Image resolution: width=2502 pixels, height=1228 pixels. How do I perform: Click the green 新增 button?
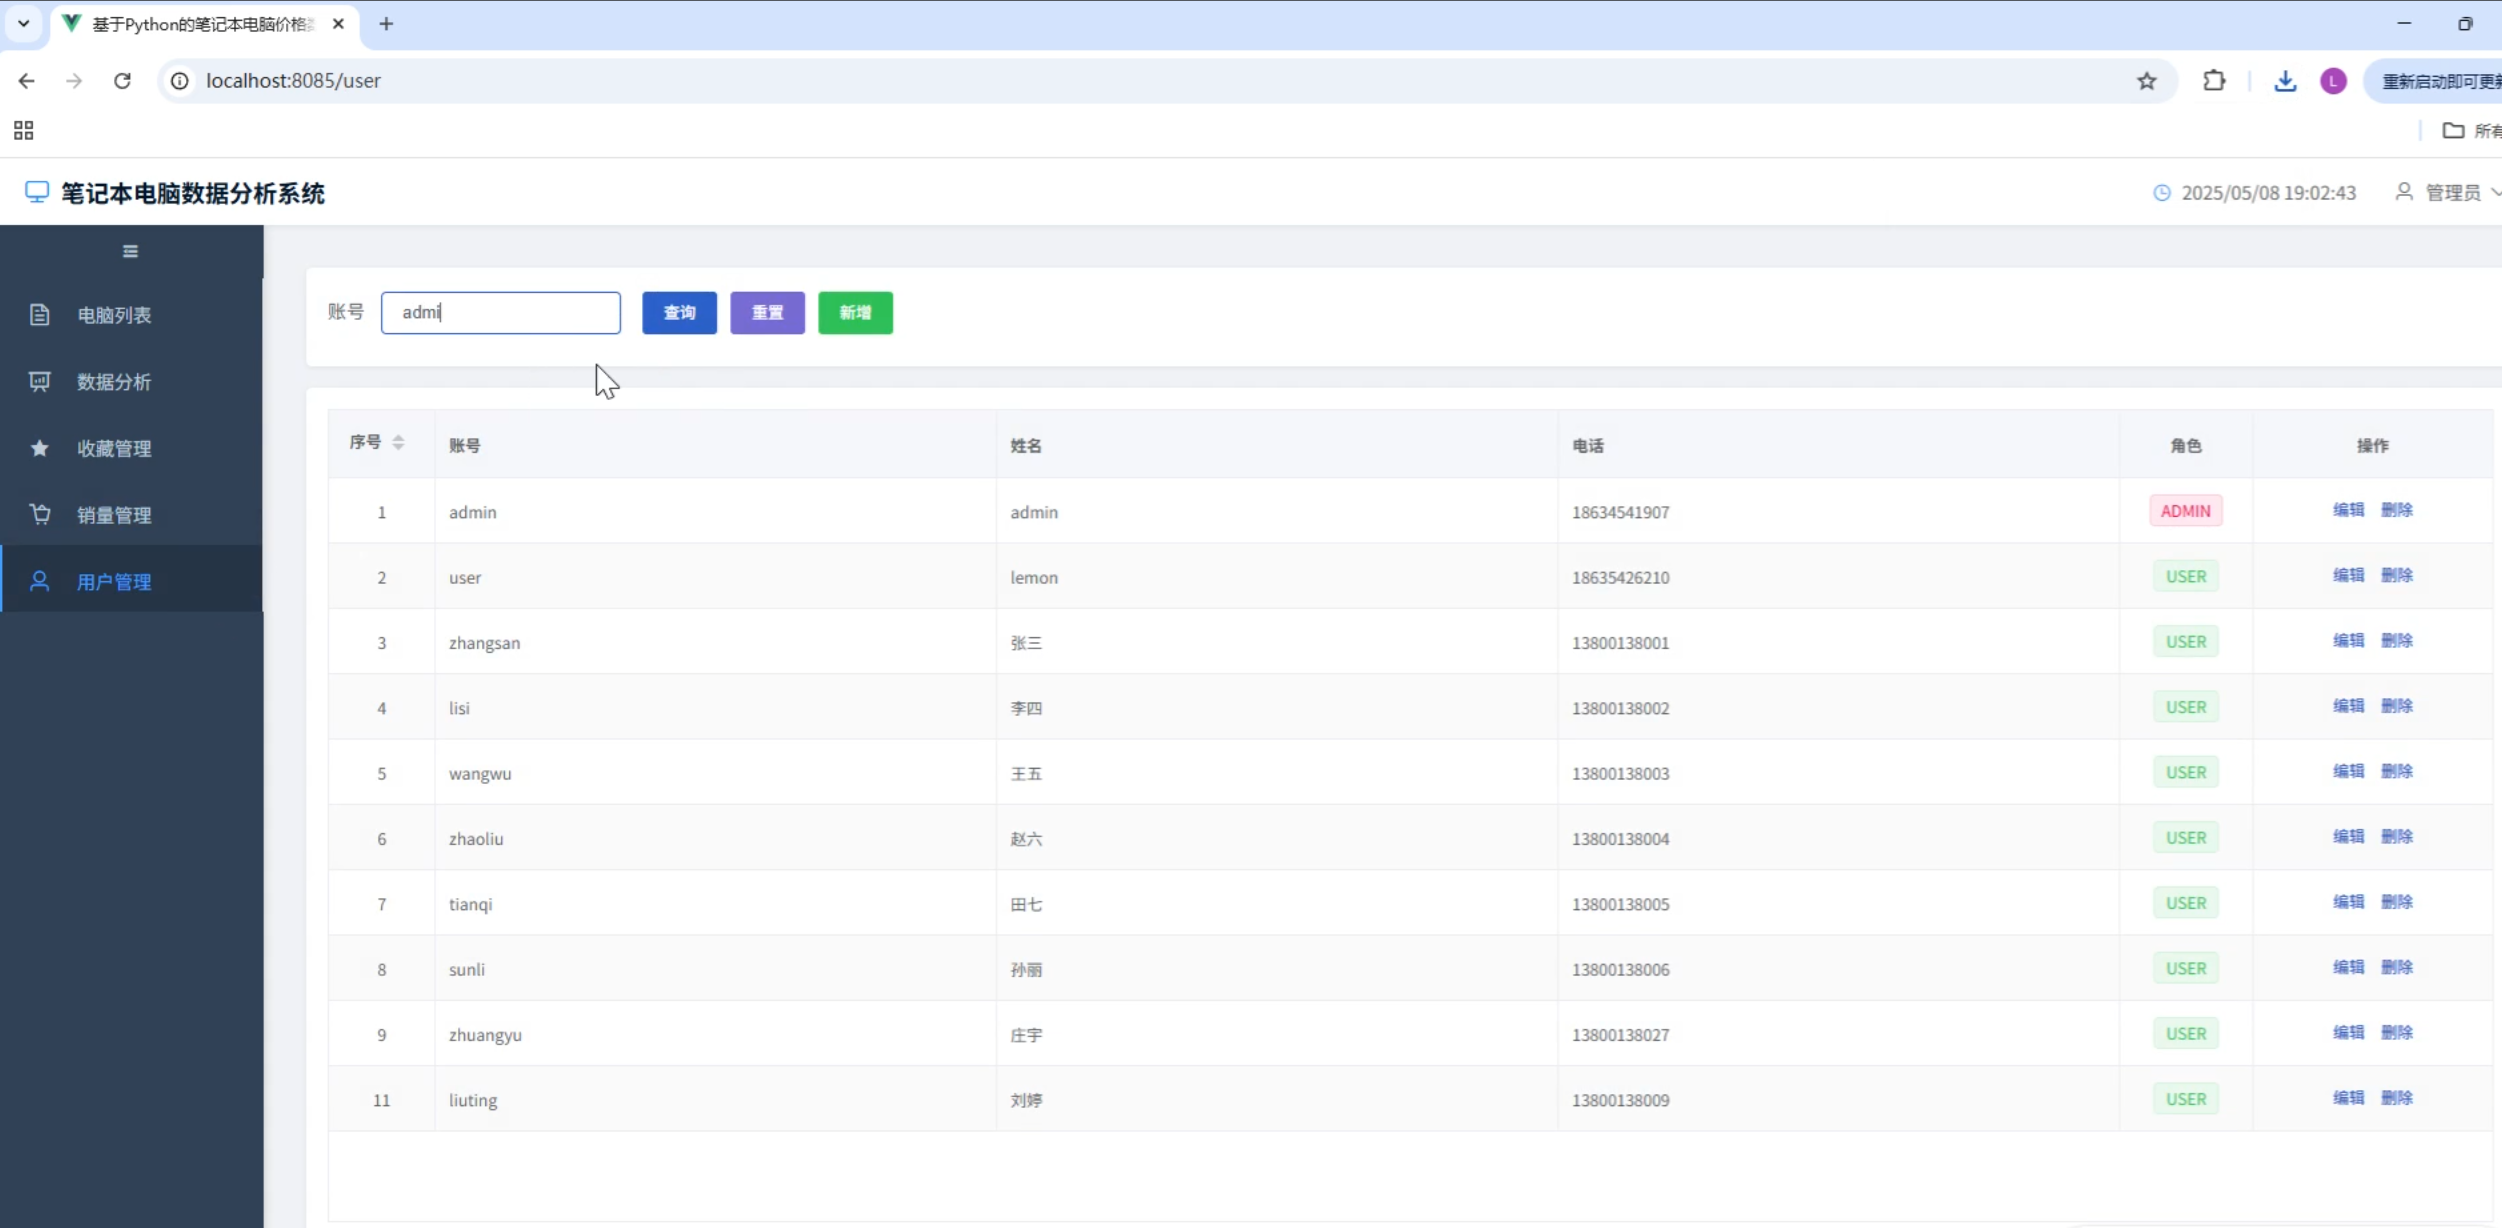[x=855, y=313]
